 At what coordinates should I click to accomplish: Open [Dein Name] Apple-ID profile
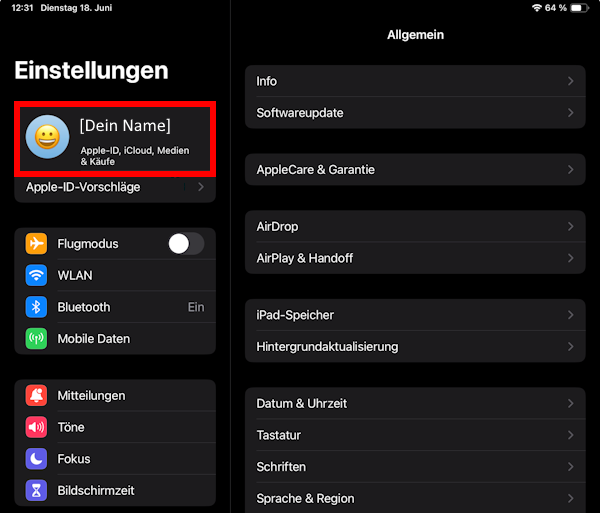tap(115, 139)
